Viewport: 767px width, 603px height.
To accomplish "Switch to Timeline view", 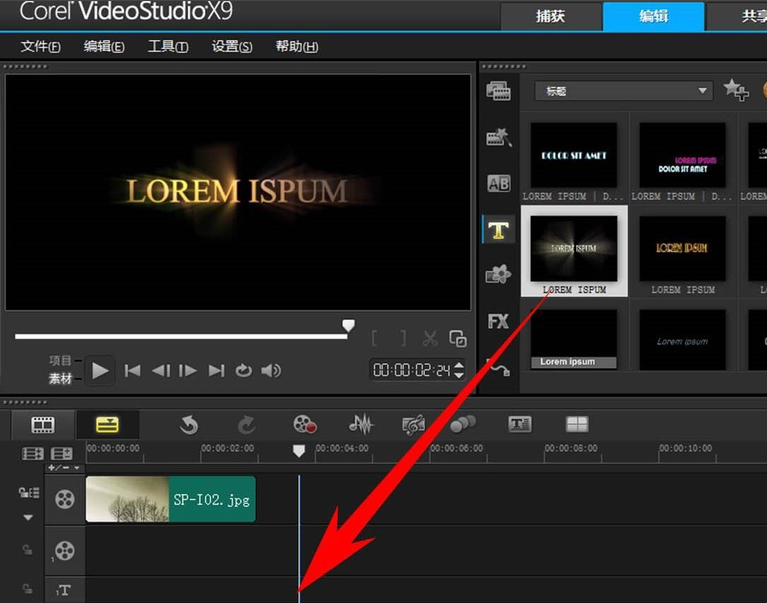I will pos(107,425).
